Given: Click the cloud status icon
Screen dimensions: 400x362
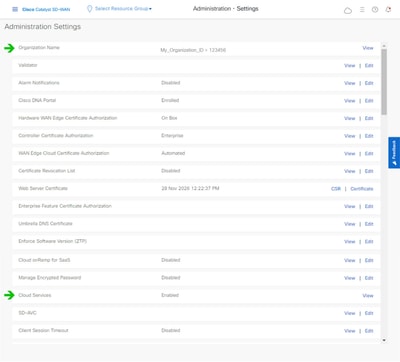Looking at the screenshot, I should [348, 11].
